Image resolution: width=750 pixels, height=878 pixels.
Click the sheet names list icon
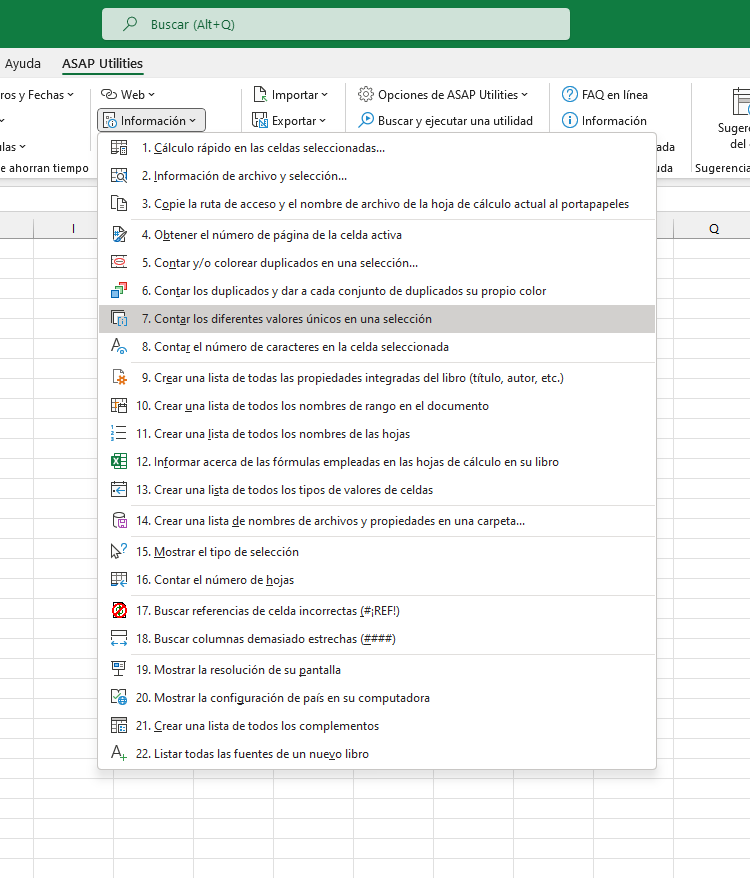point(119,434)
